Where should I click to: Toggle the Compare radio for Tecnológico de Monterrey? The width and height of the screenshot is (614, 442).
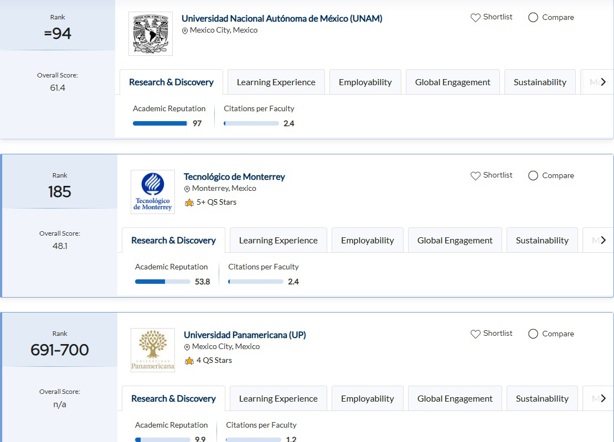click(x=533, y=175)
